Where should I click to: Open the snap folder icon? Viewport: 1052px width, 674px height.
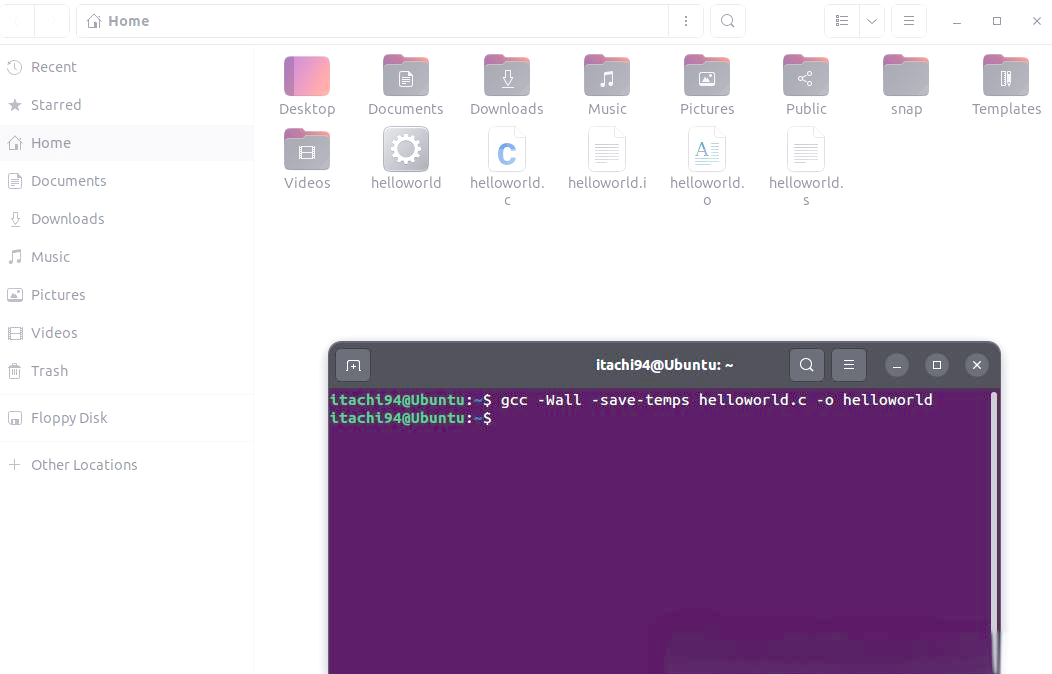(x=906, y=76)
